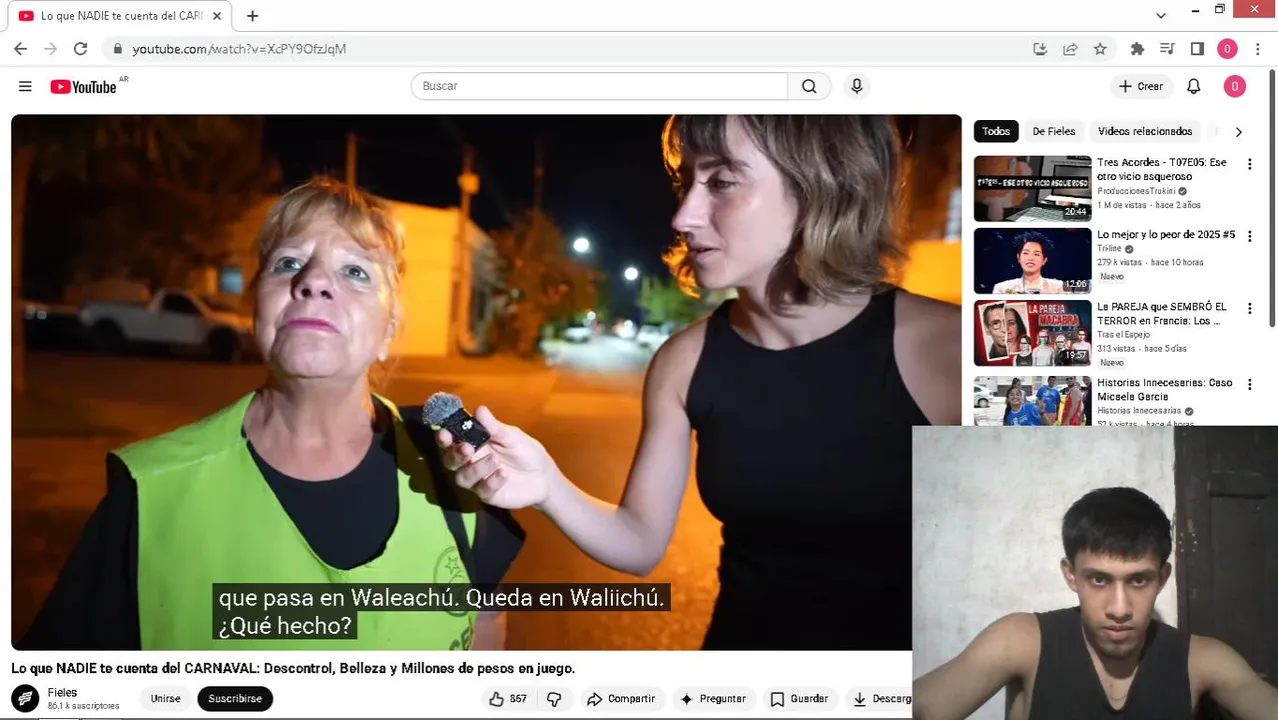This screenshot has height=720, width=1278.
Task: Click the Descargar button
Action: (x=878, y=699)
